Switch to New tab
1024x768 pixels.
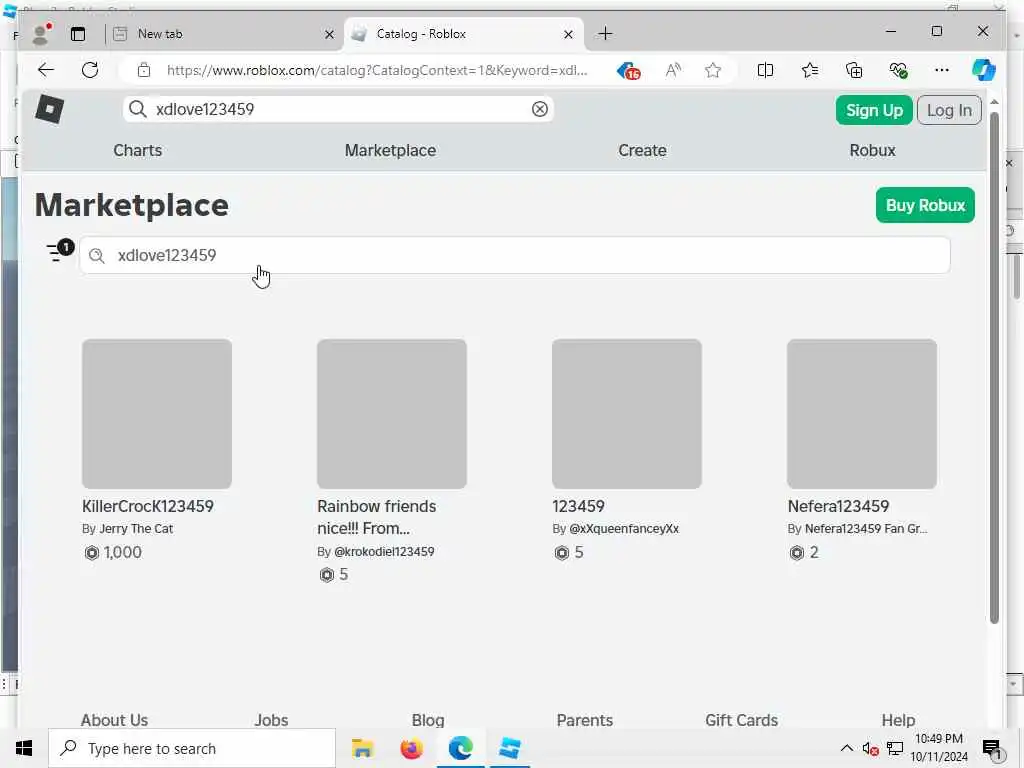pyautogui.click(x=223, y=34)
